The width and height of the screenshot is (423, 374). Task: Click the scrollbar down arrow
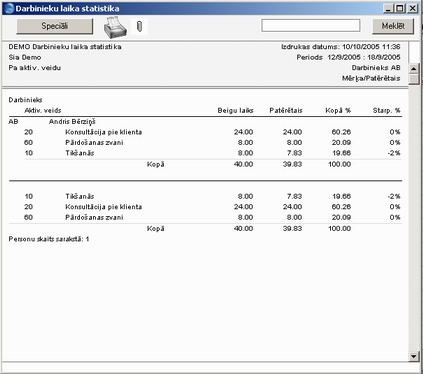[x=414, y=356]
